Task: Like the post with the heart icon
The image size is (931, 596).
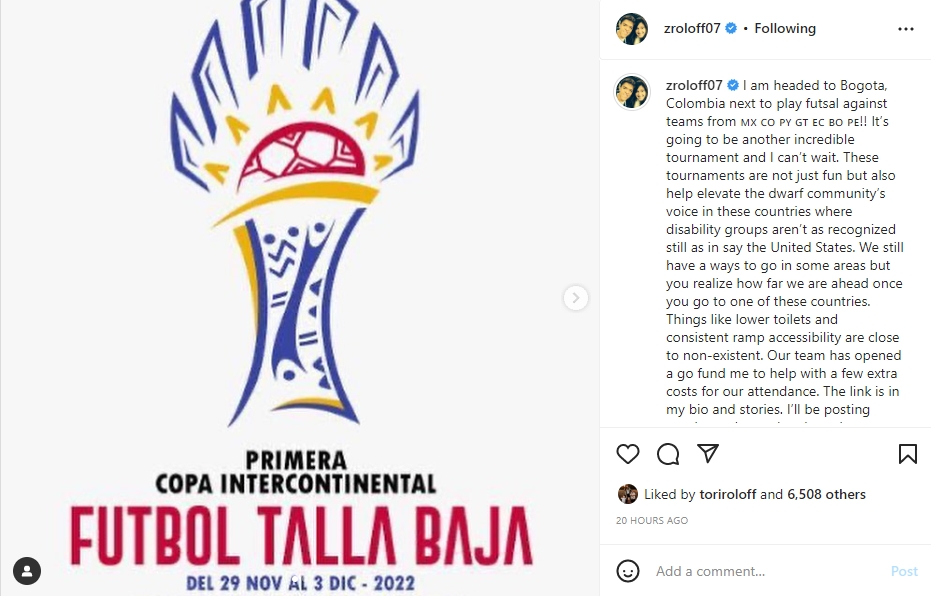Action: (628, 454)
